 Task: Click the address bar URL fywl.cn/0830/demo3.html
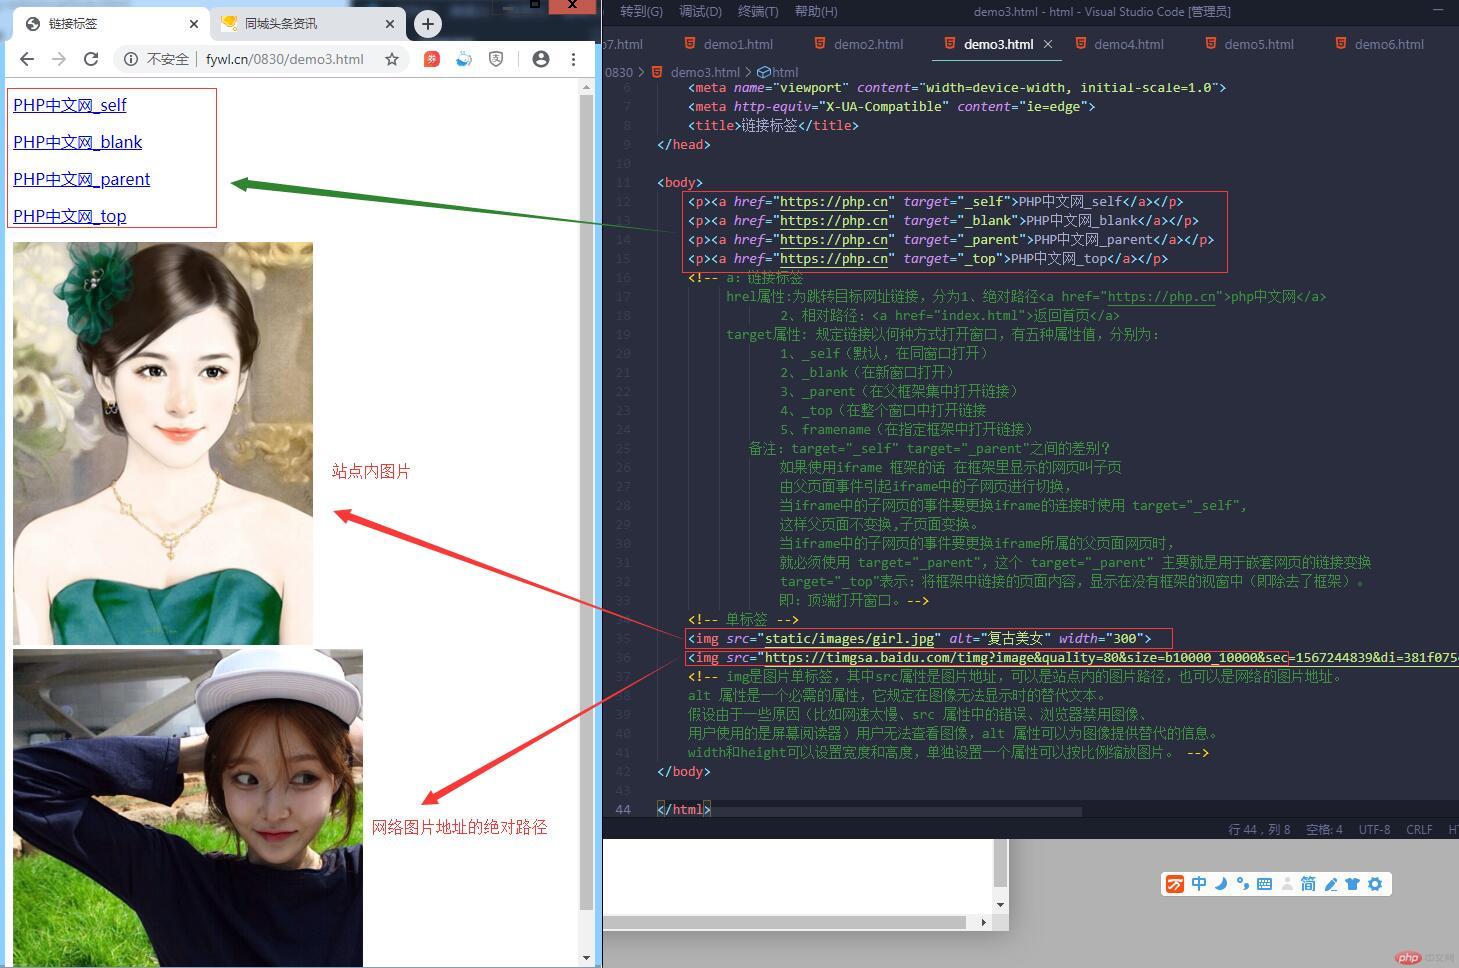click(x=285, y=59)
